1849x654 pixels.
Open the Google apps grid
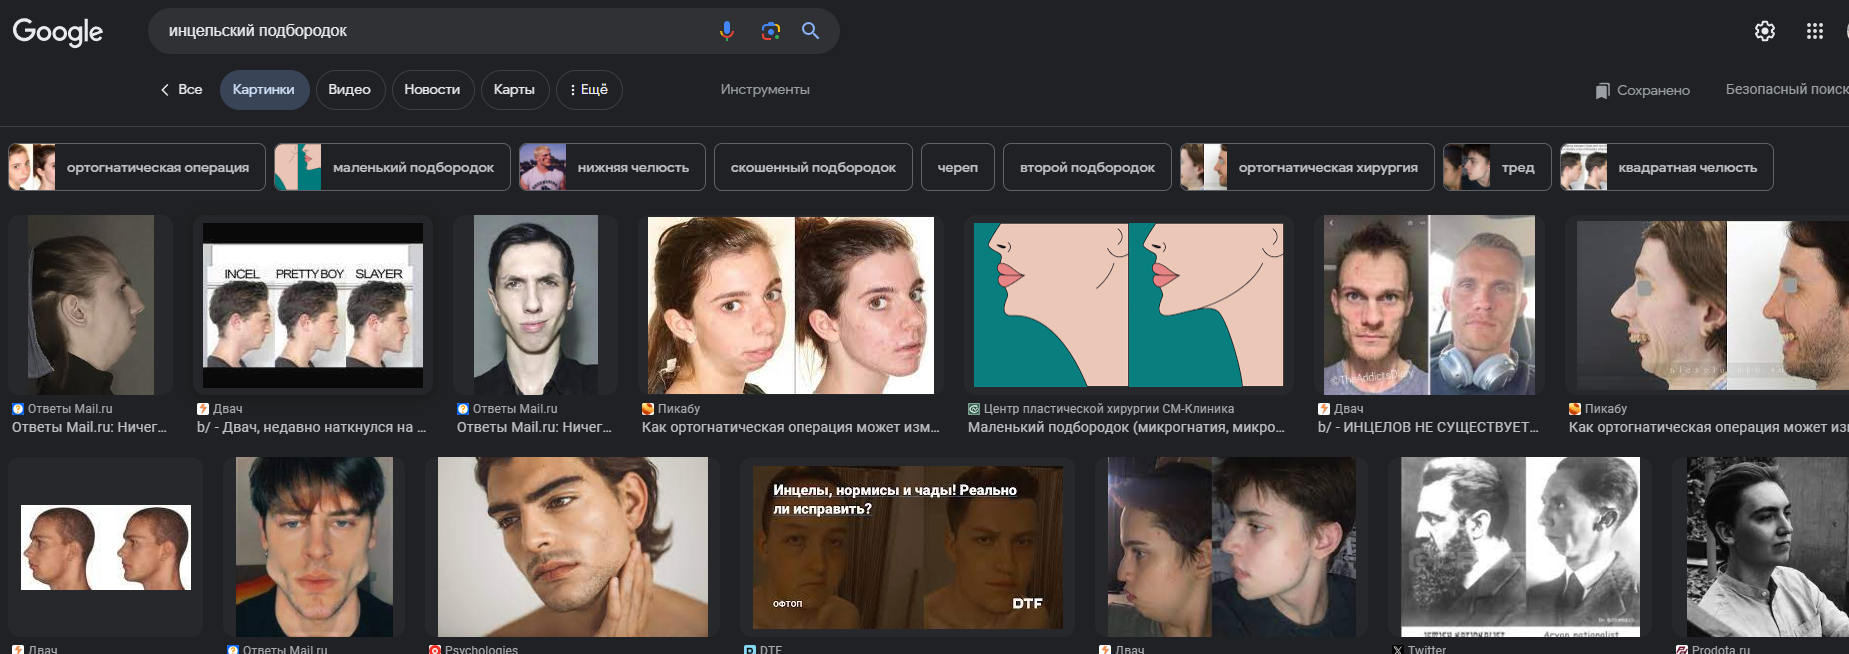coord(1815,31)
